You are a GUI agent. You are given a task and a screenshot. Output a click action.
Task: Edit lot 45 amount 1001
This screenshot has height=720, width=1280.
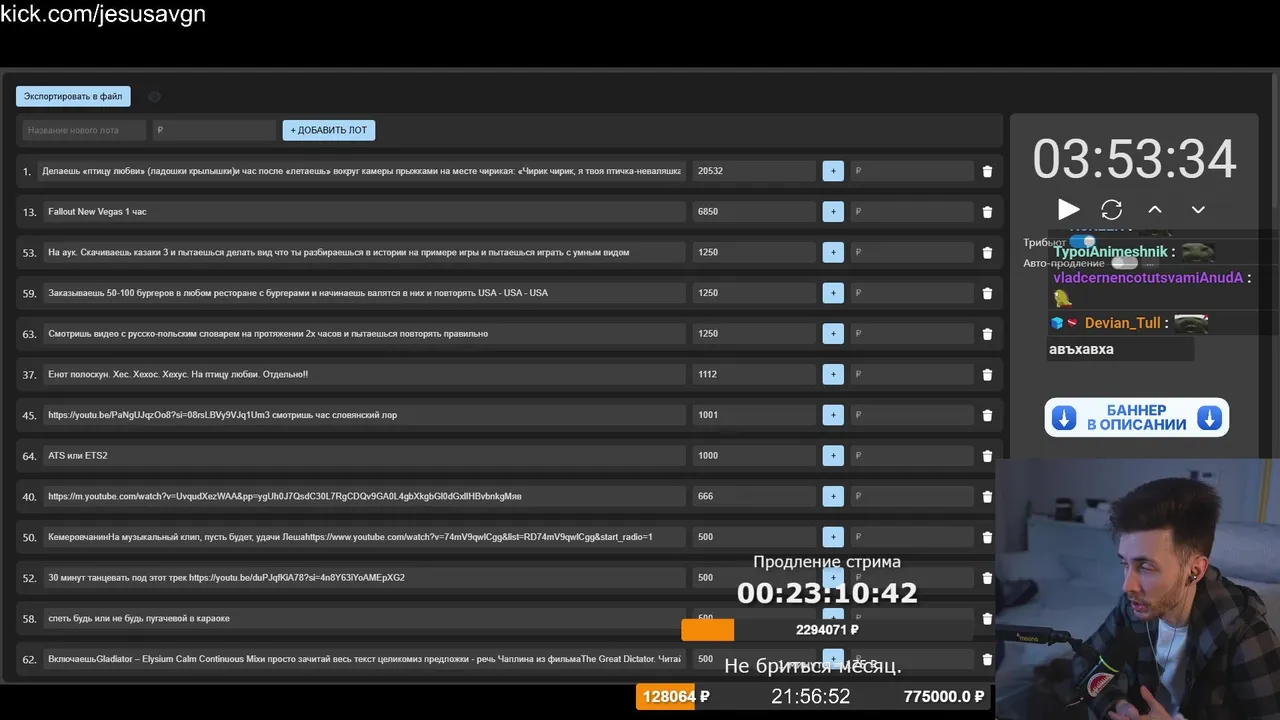click(x=754, y=415)
